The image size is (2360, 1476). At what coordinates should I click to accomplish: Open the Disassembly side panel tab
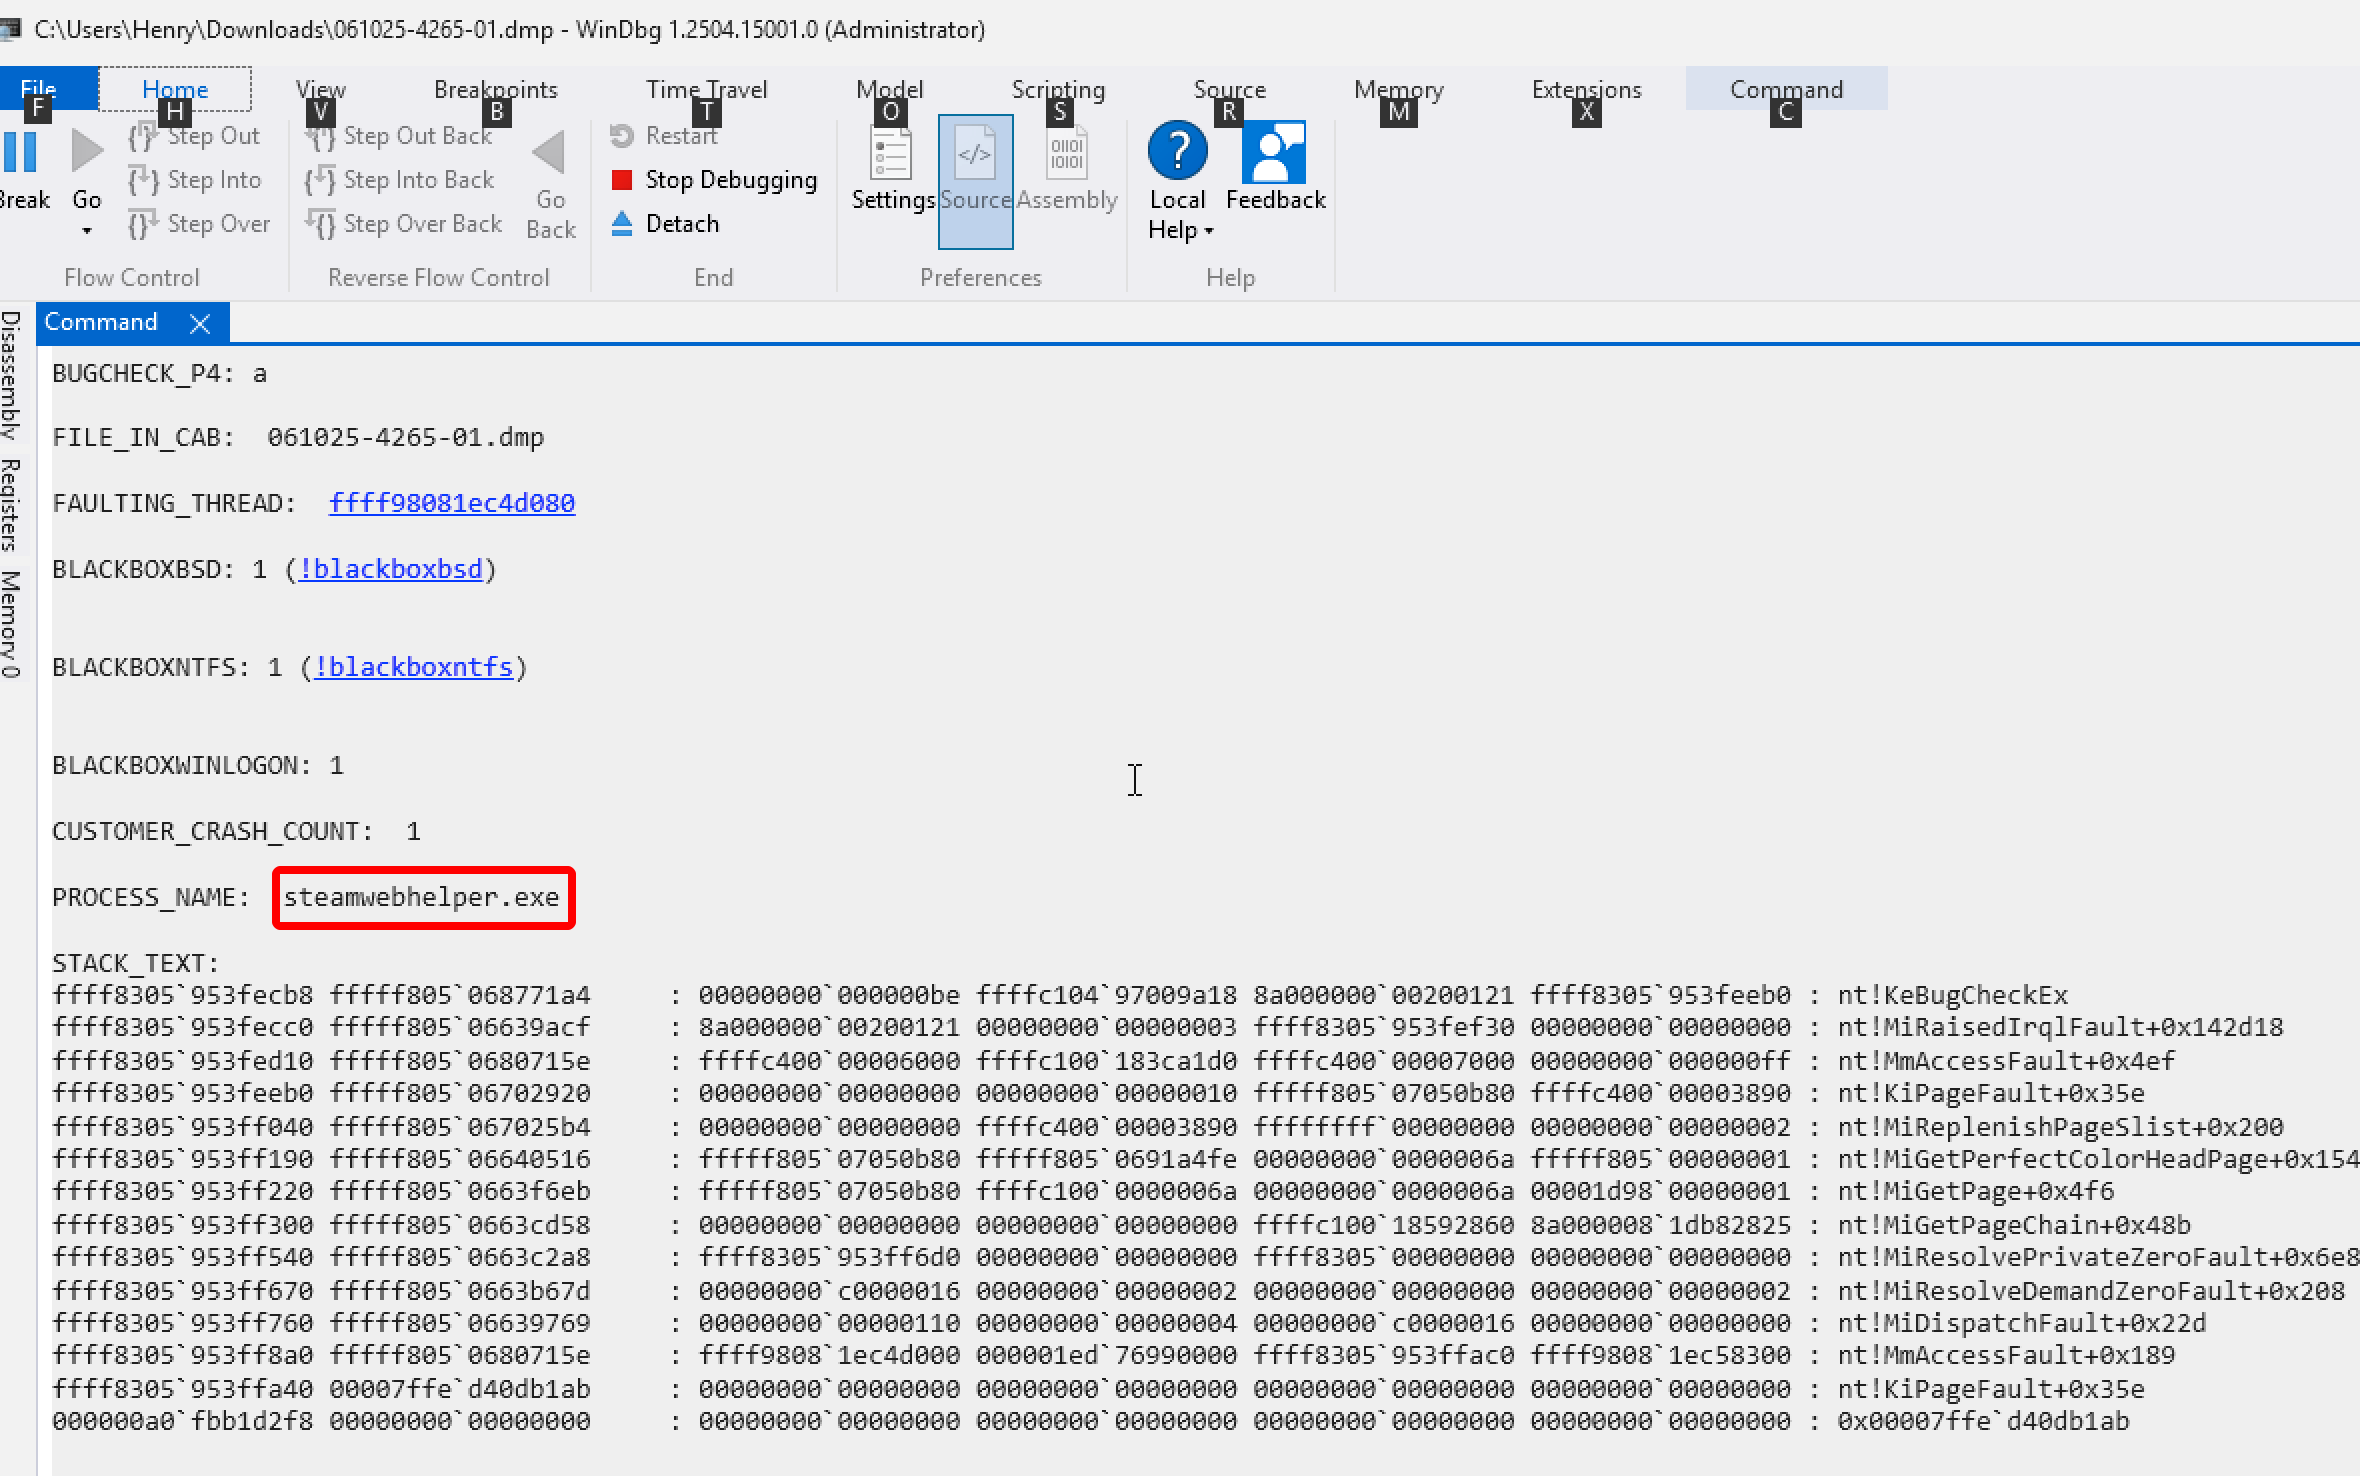[11, 375]
